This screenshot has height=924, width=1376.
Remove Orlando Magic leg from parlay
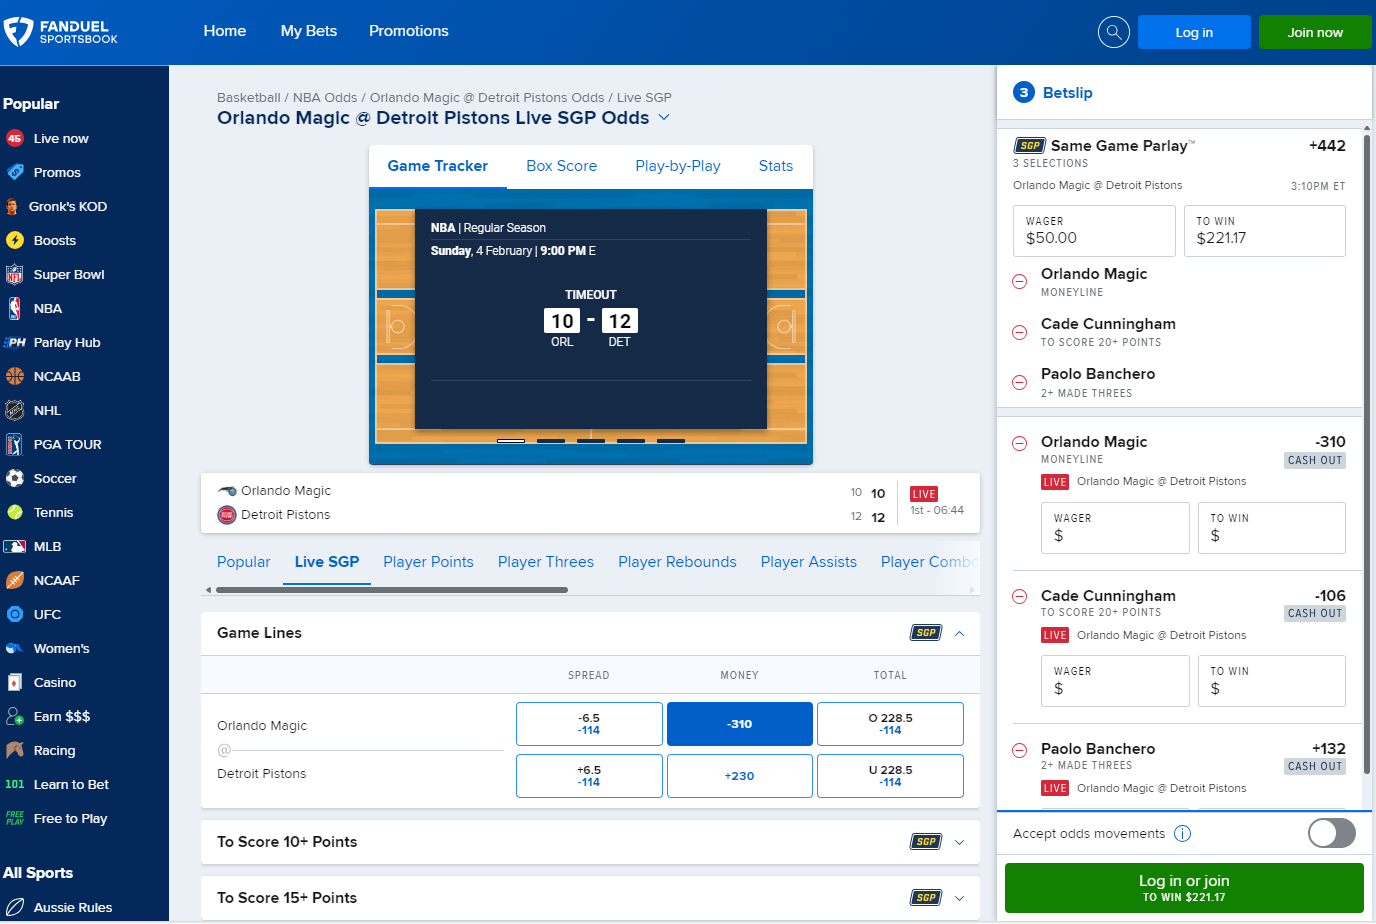click(x=1020, y=282)
